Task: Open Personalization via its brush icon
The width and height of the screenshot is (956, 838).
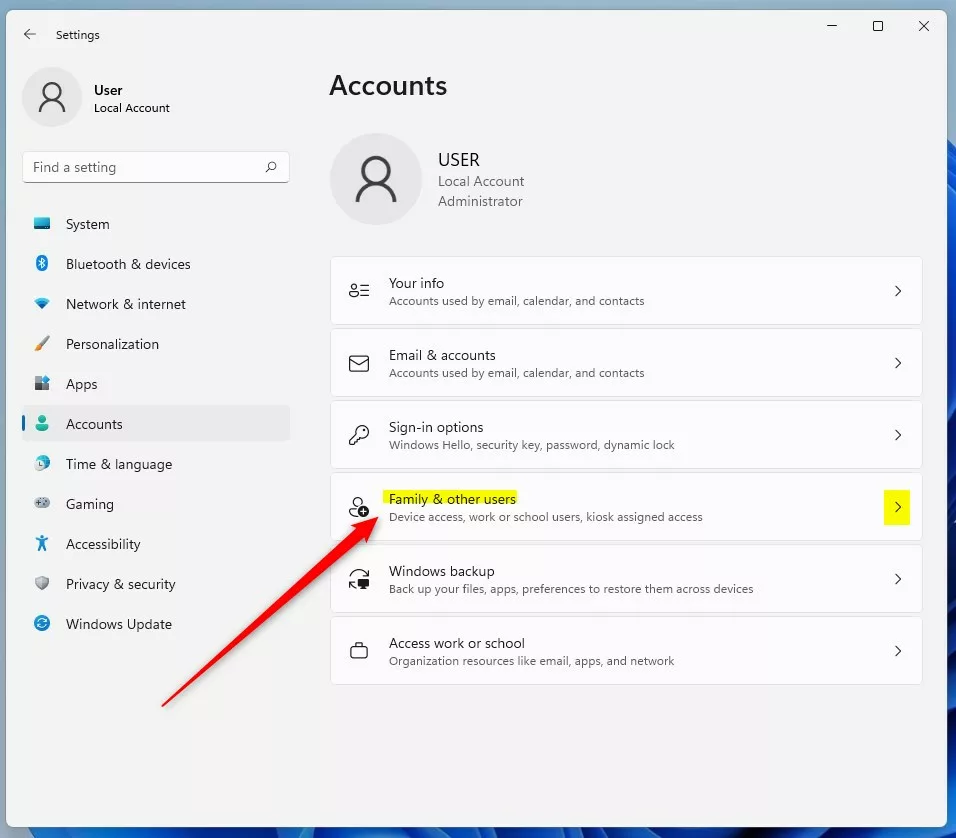Action: 41,344
